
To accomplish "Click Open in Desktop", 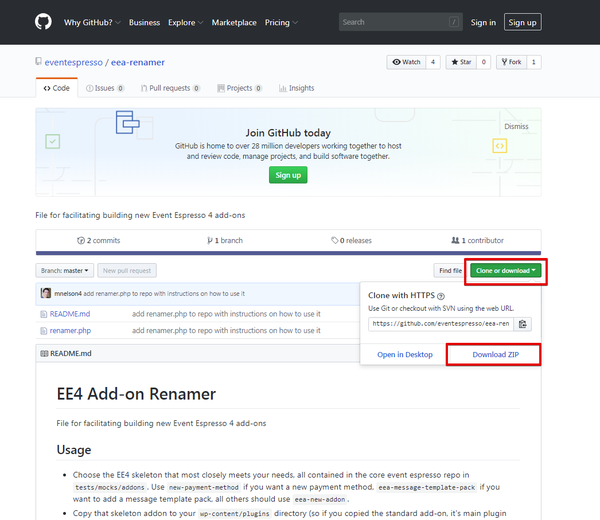I will (405, 355).
